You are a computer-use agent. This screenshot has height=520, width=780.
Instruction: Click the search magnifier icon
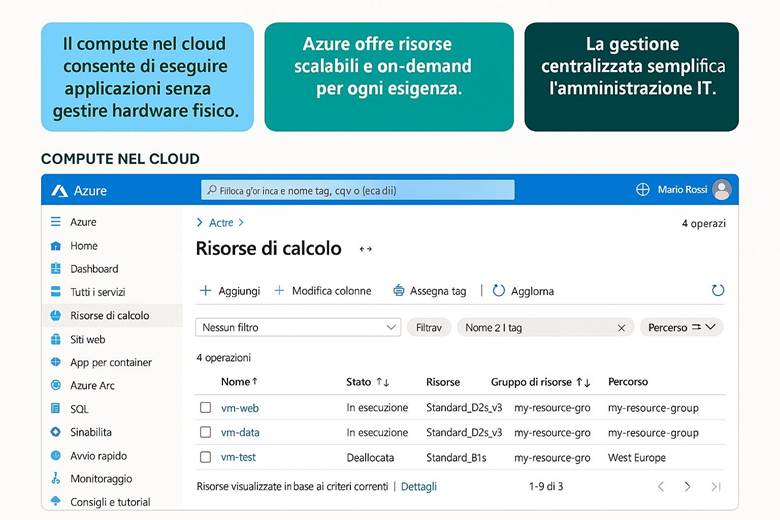(212, 190)
